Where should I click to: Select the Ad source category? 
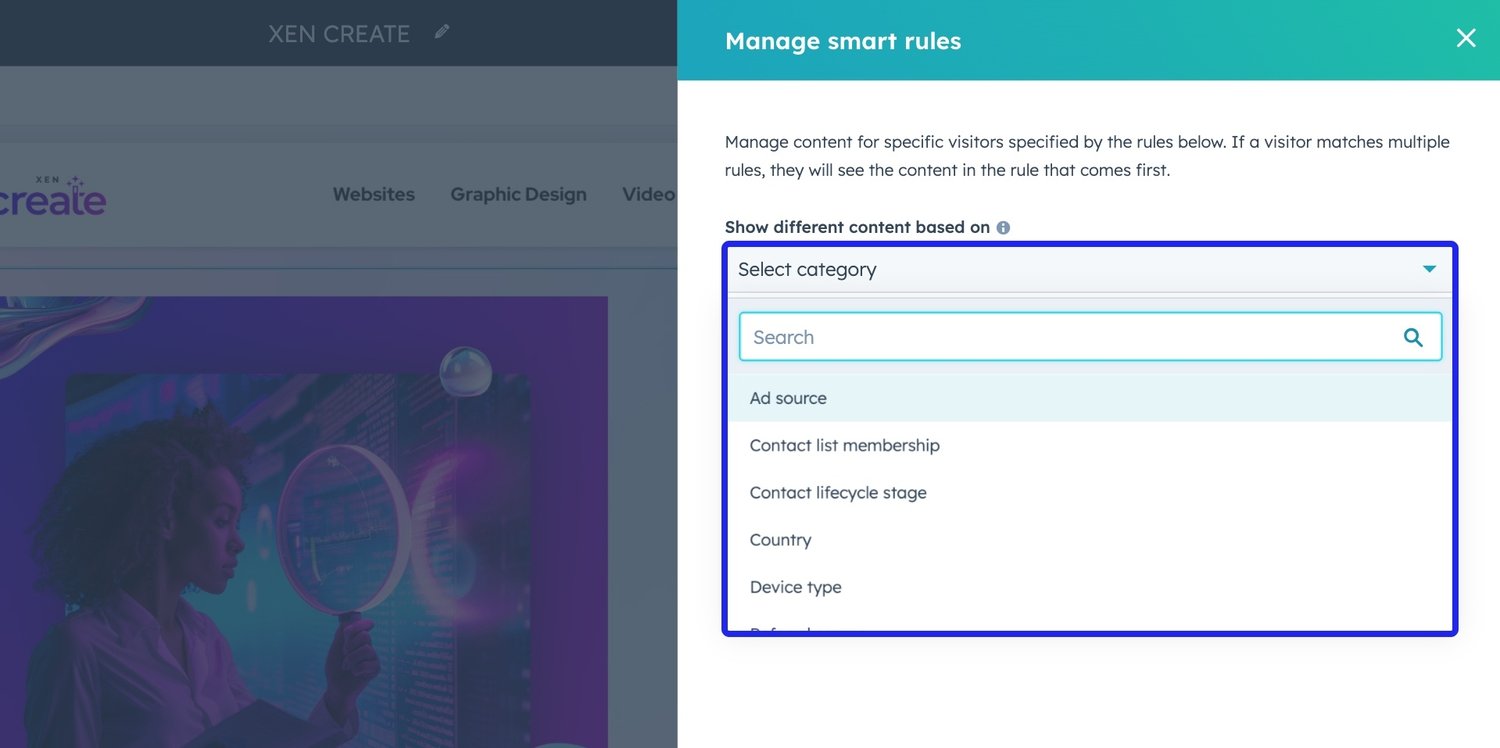788,397
